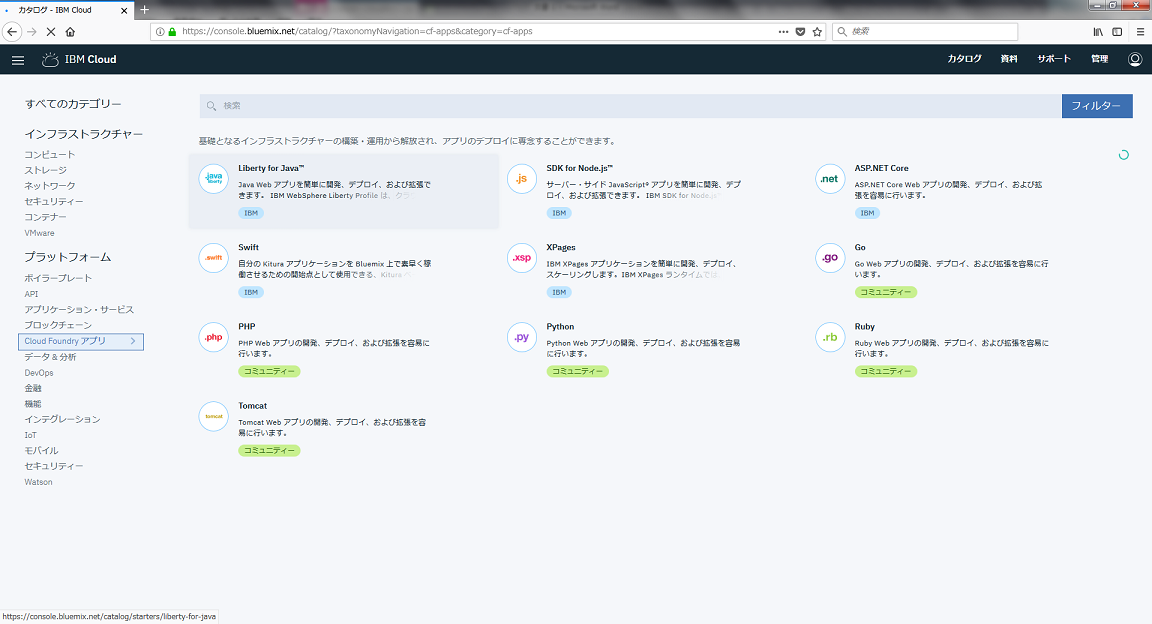Viewport: 1152px width, 624px height.
Task: Click the browser back arrow
Action: click(x=12, y=32)
